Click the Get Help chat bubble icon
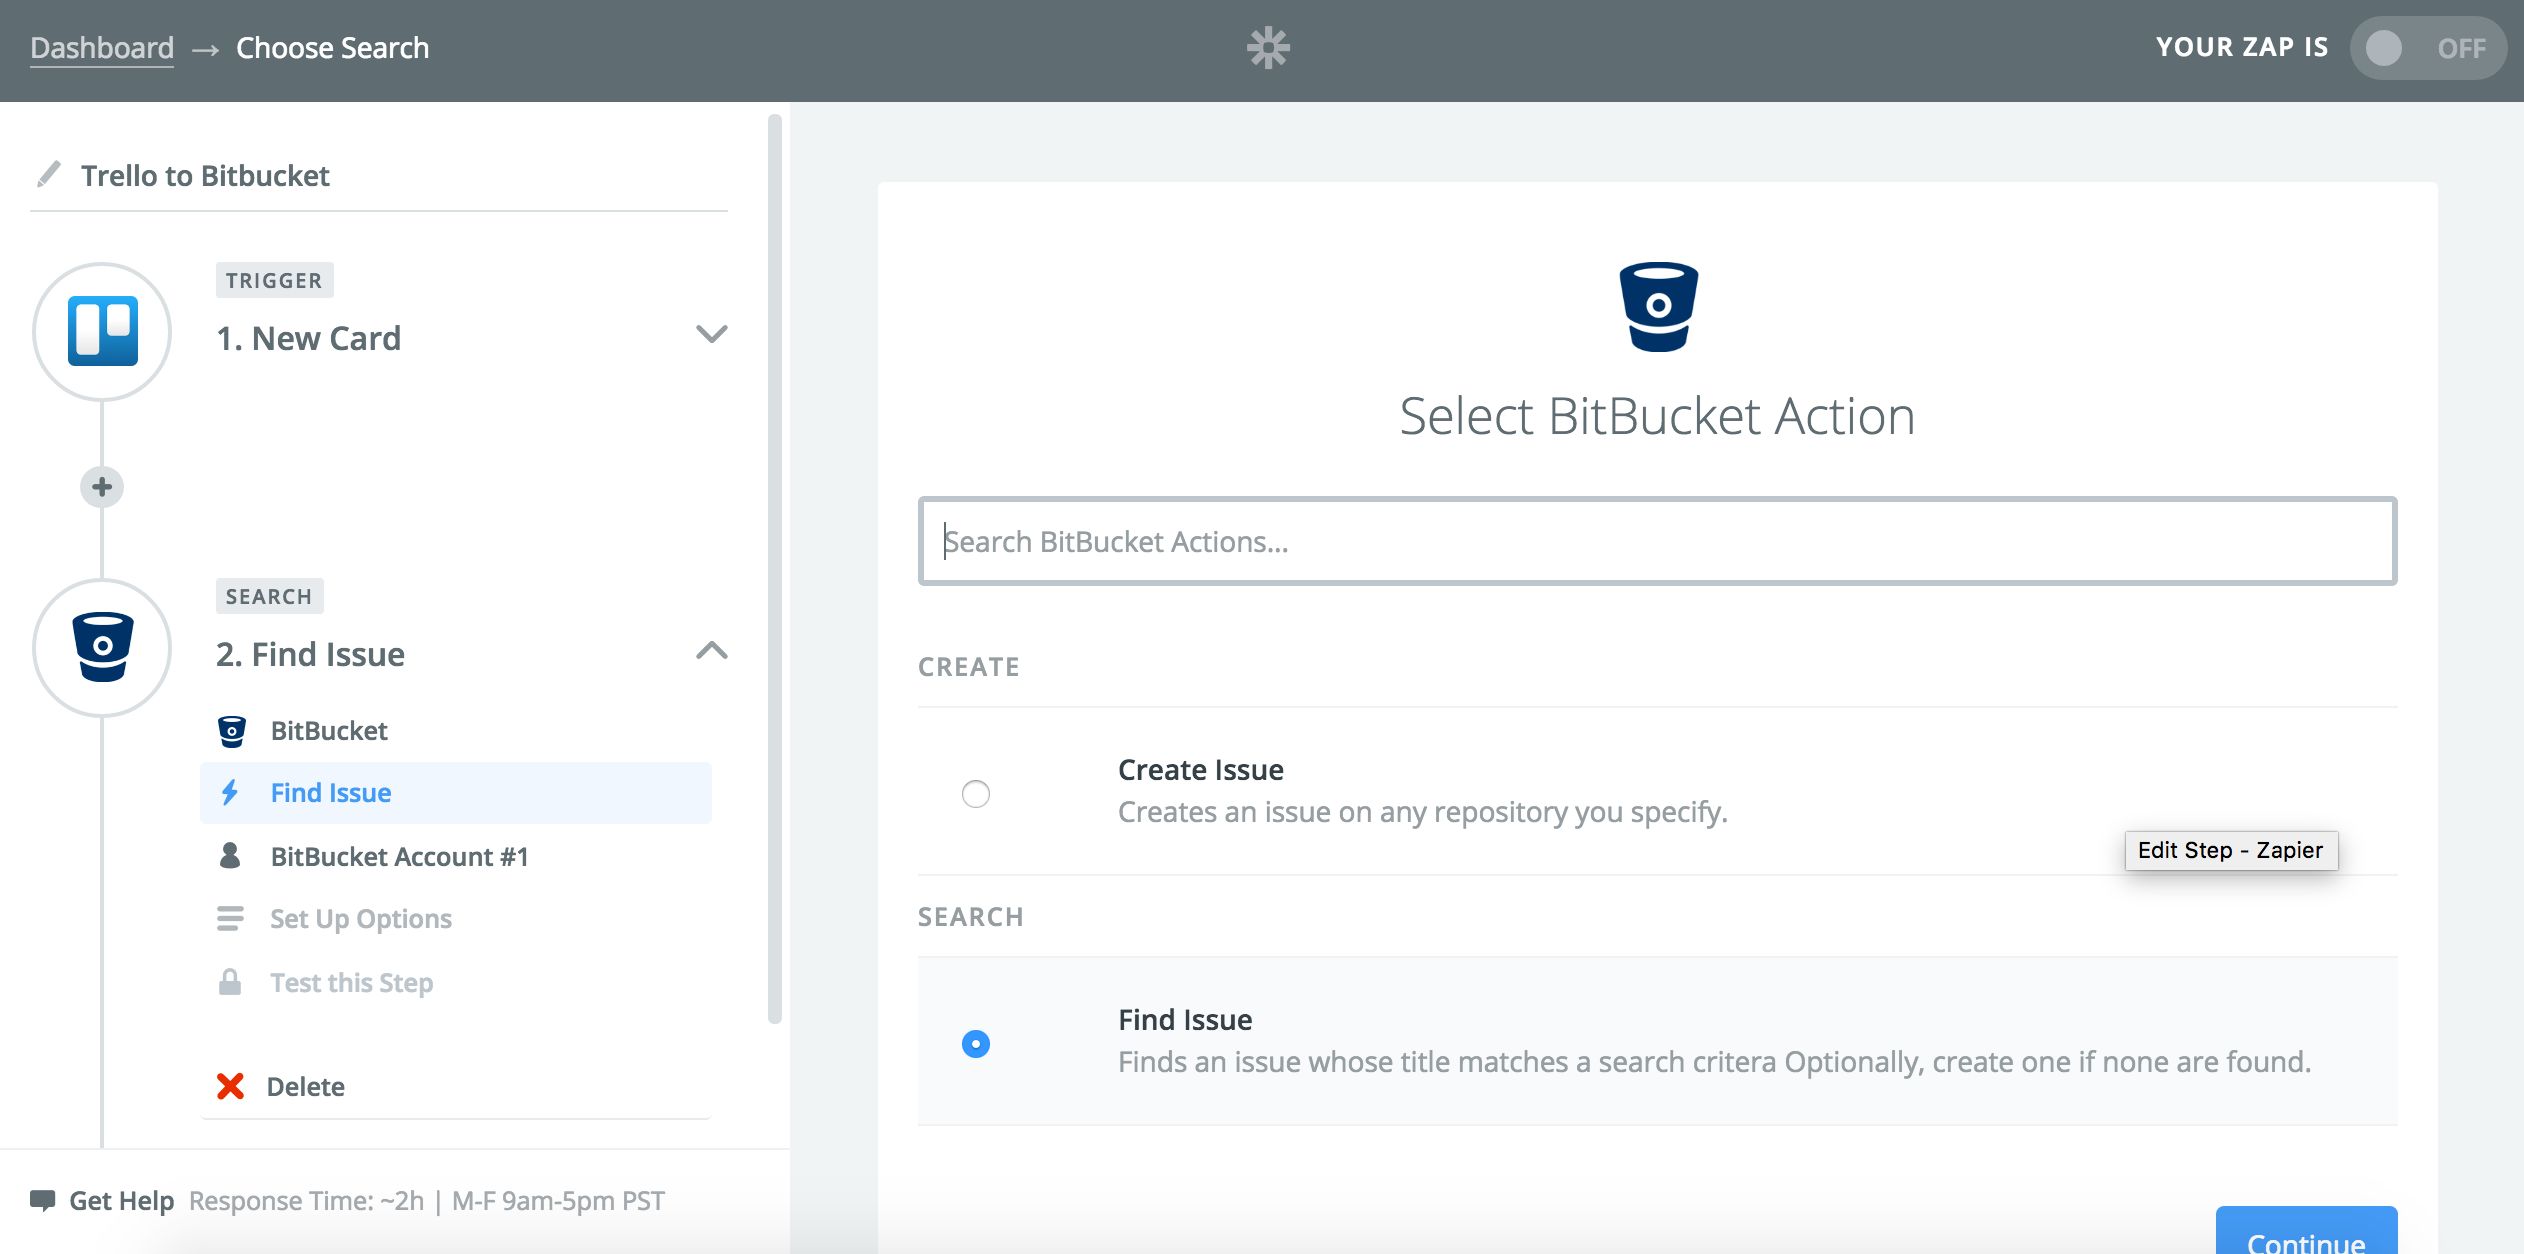The height and width of the screenshot is (1254, 2524). 43,1200
